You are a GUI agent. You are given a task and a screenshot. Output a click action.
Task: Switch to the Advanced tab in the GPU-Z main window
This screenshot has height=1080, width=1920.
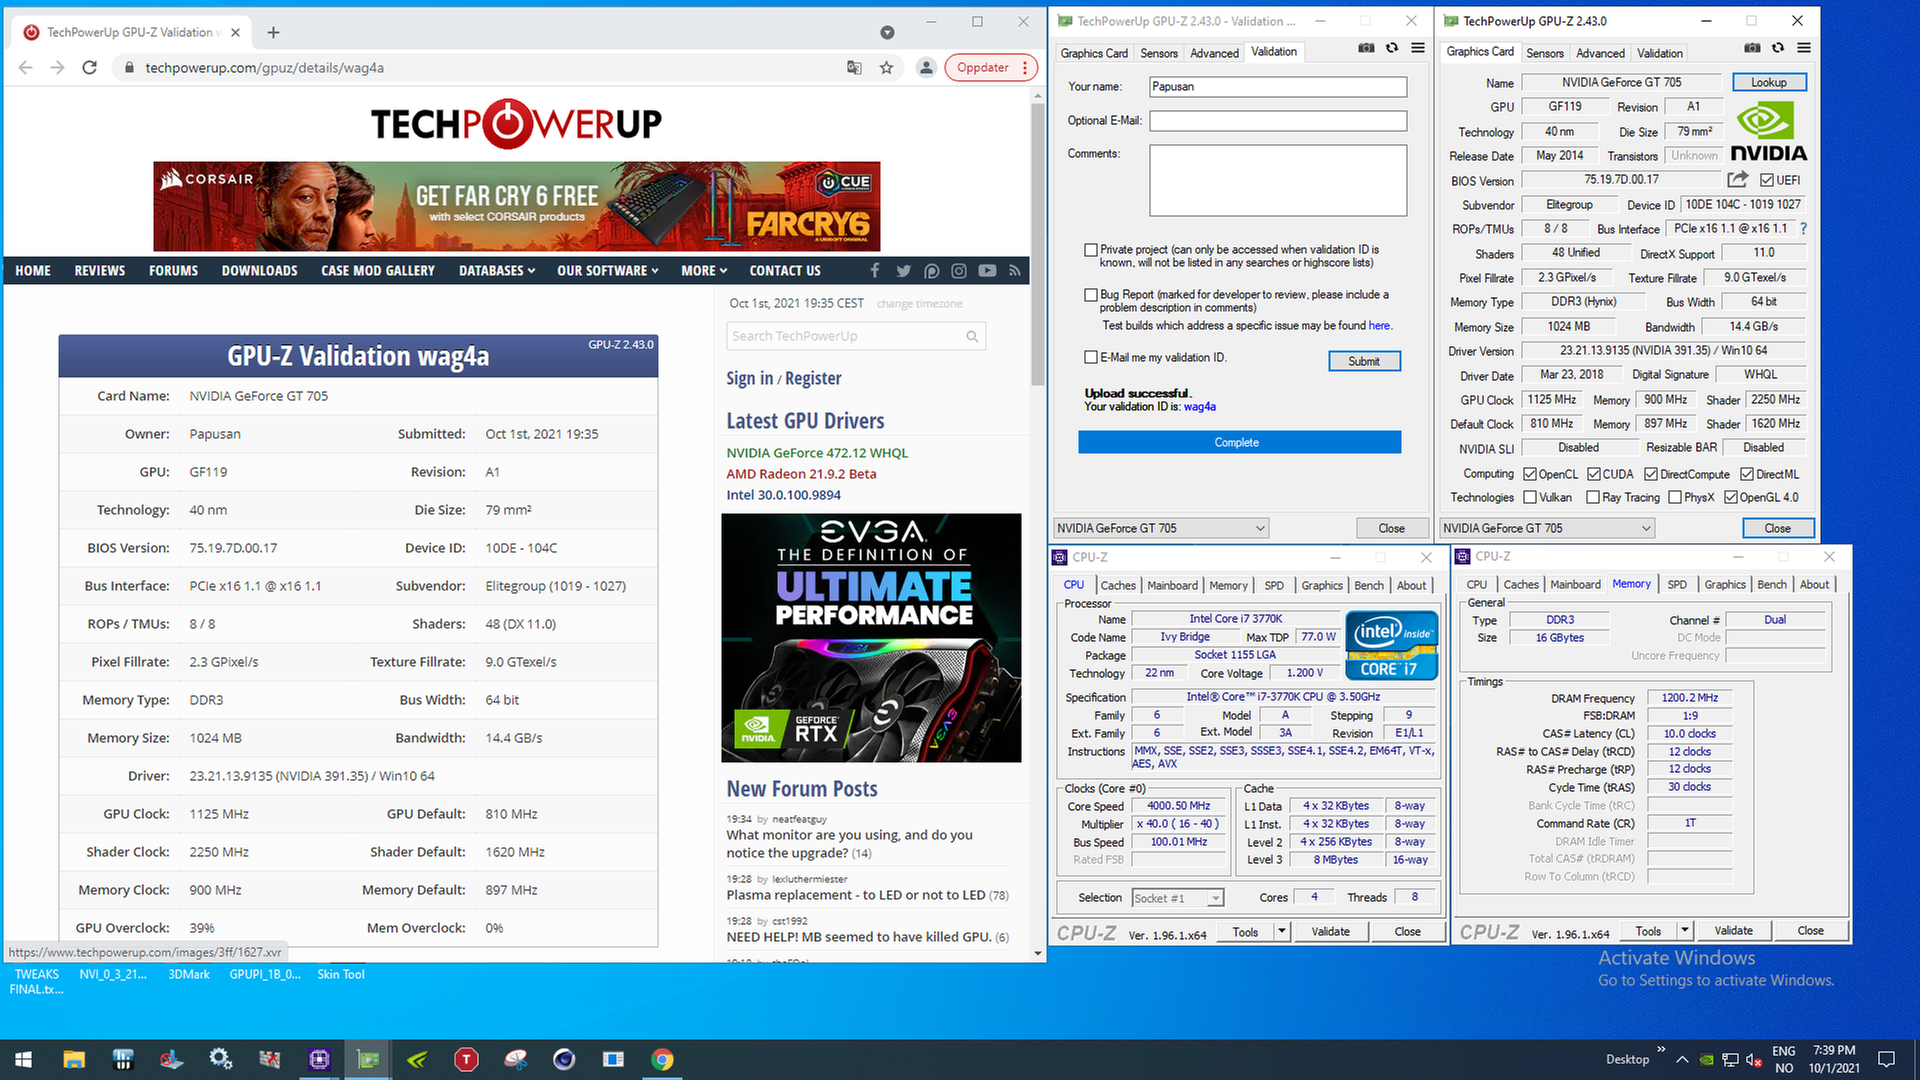(1600, 53)
